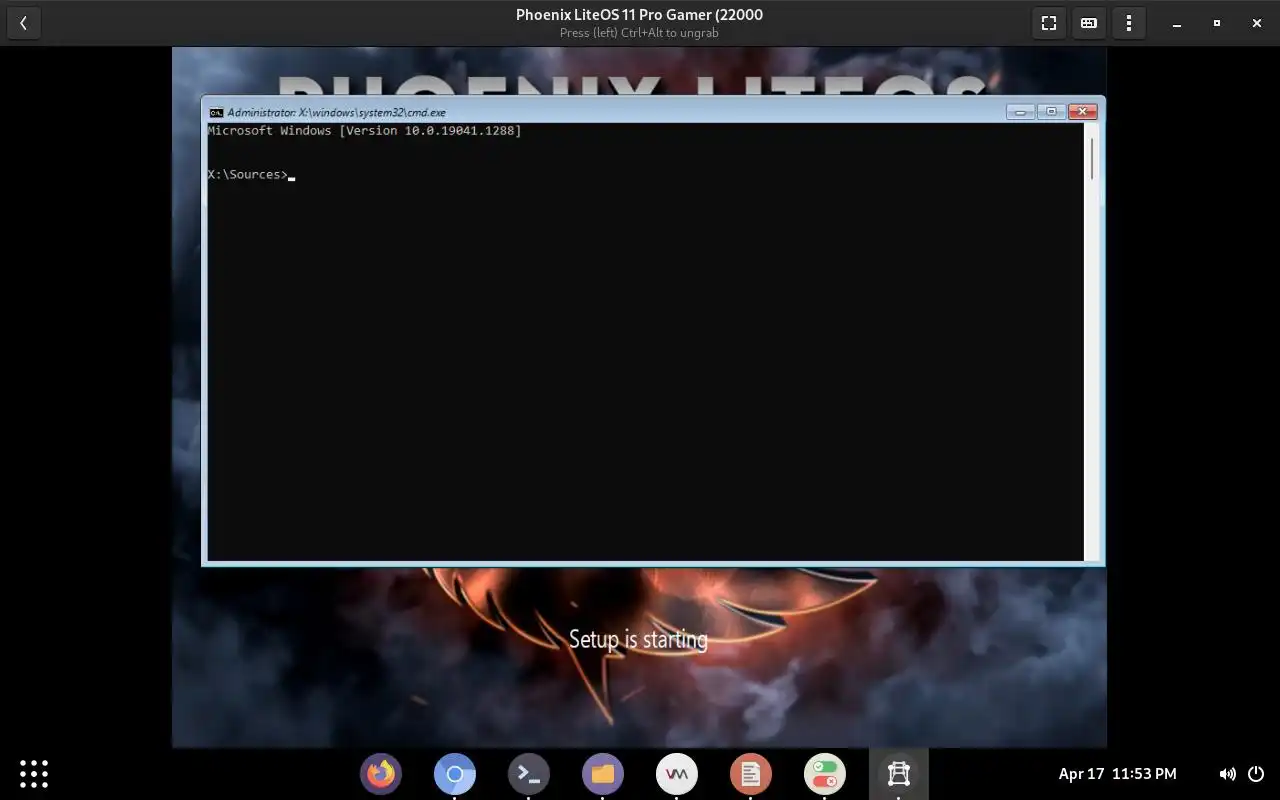This screenshot has width=1280, height=800.
Task: Click the cmd.exe title bar icon
Action: pyautogui.click(x=216, y=112)
